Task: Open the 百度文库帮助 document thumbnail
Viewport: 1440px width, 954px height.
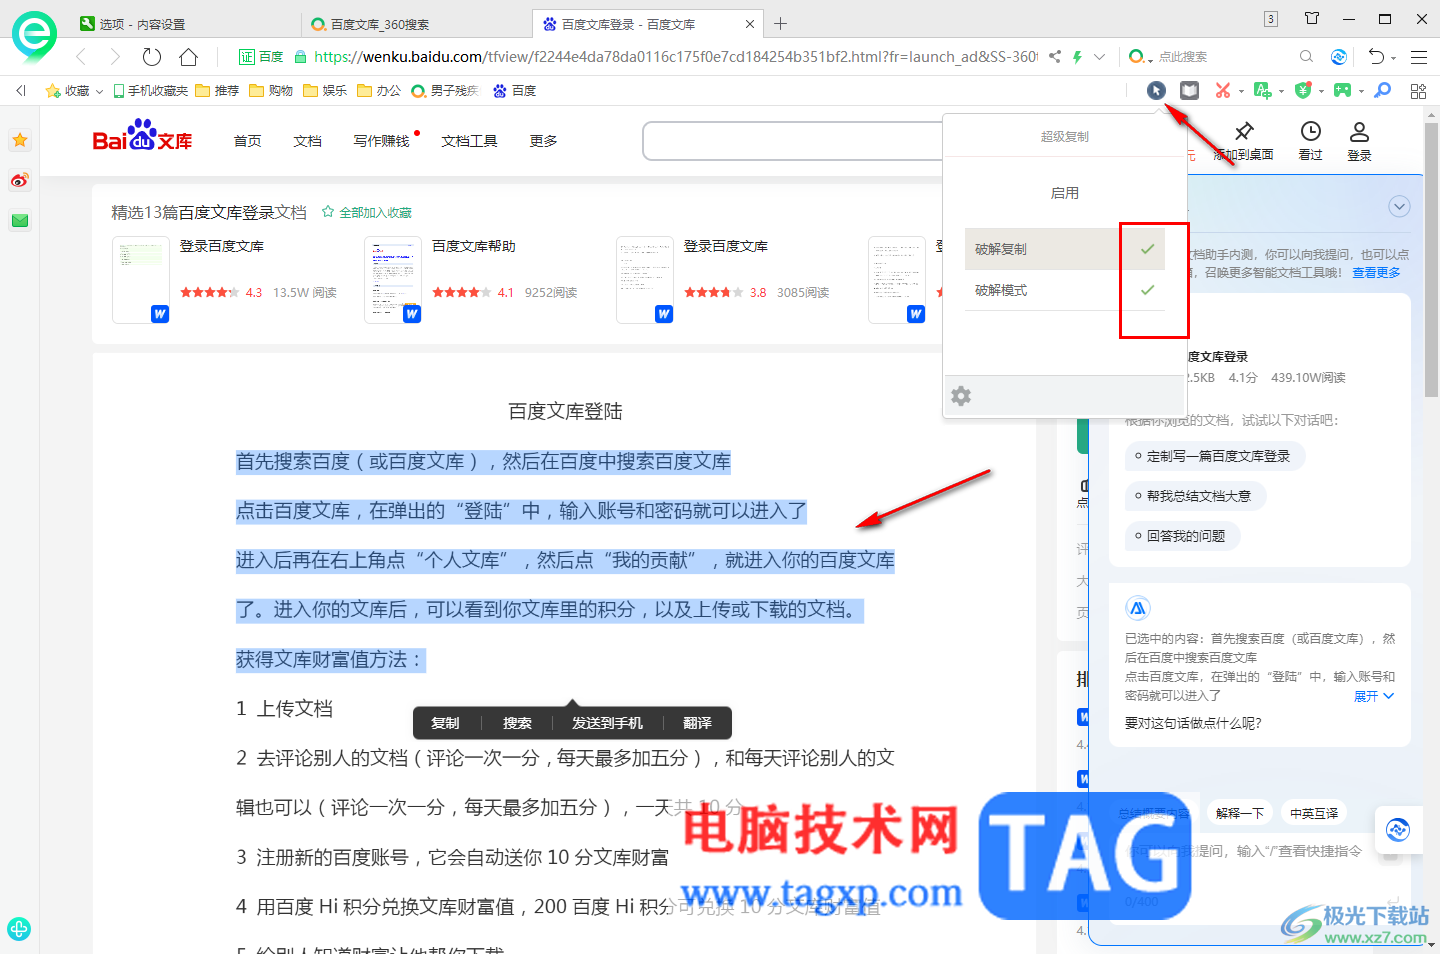Action: pos(393,280)
